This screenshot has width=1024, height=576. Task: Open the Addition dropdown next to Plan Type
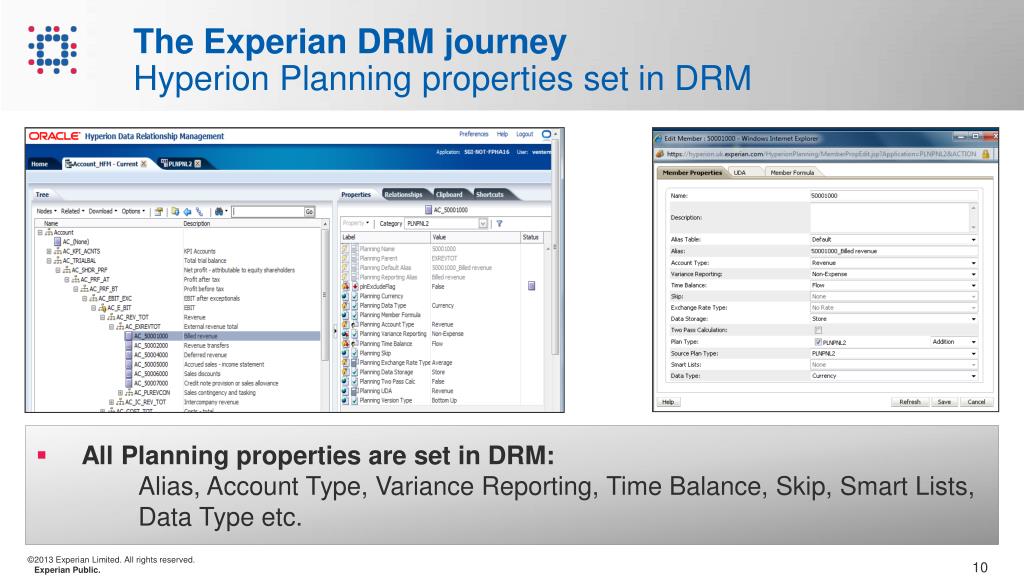click(954, 342)
